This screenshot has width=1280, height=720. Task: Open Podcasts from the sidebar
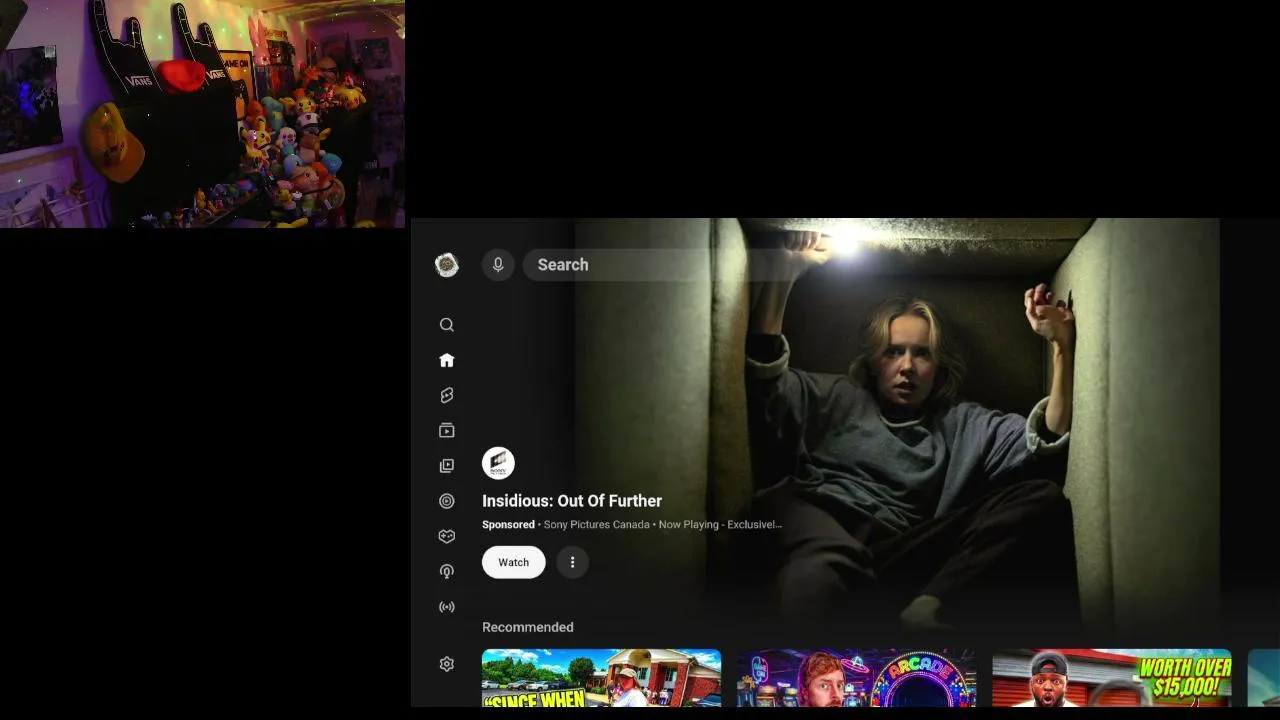[x=447, y=572]
